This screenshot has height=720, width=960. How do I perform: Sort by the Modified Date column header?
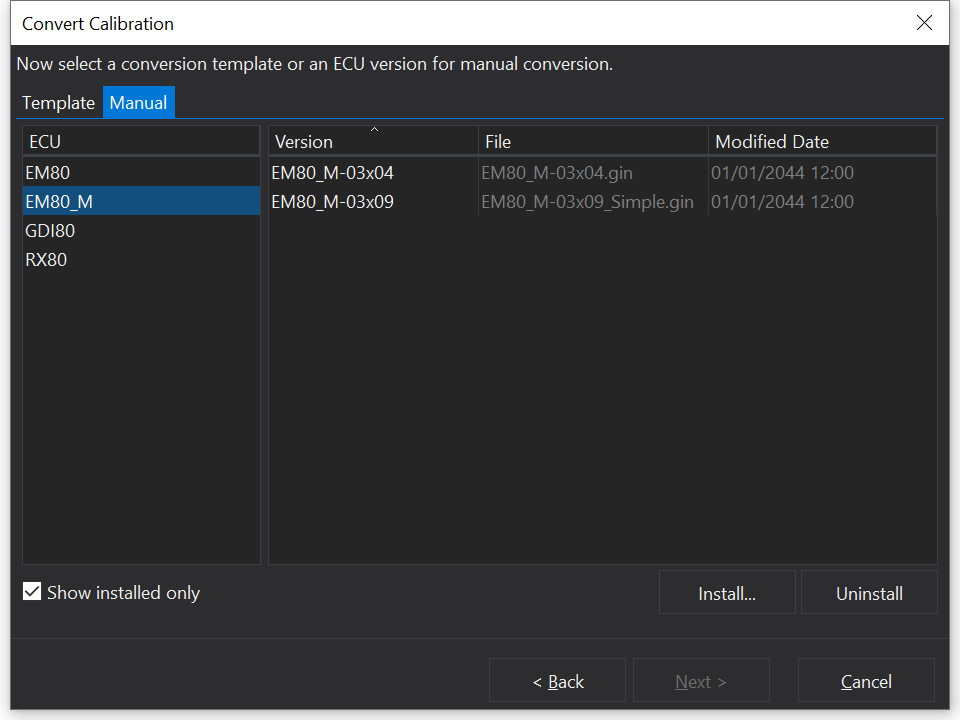(821, 141)
